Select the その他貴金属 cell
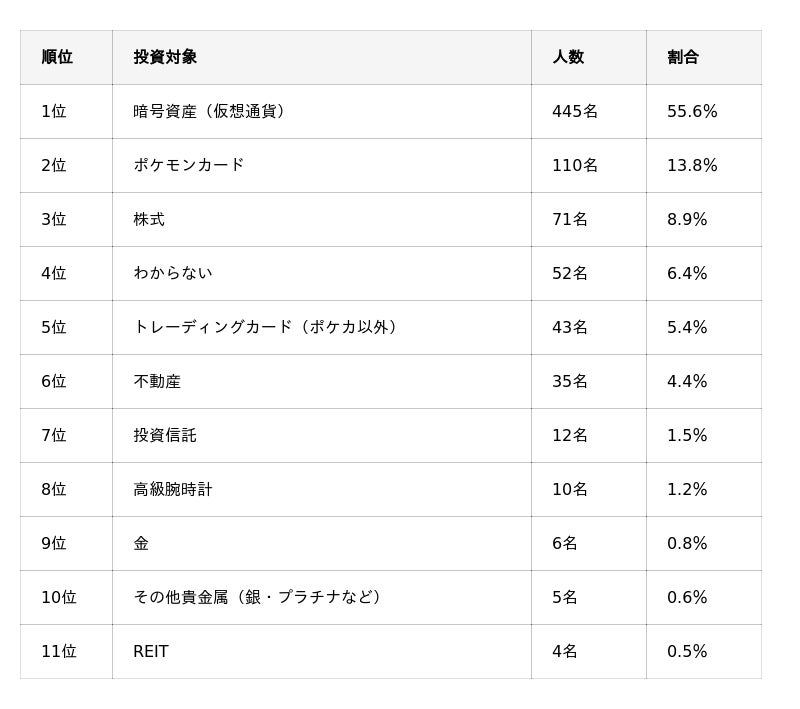 click(x=260, y=597)
